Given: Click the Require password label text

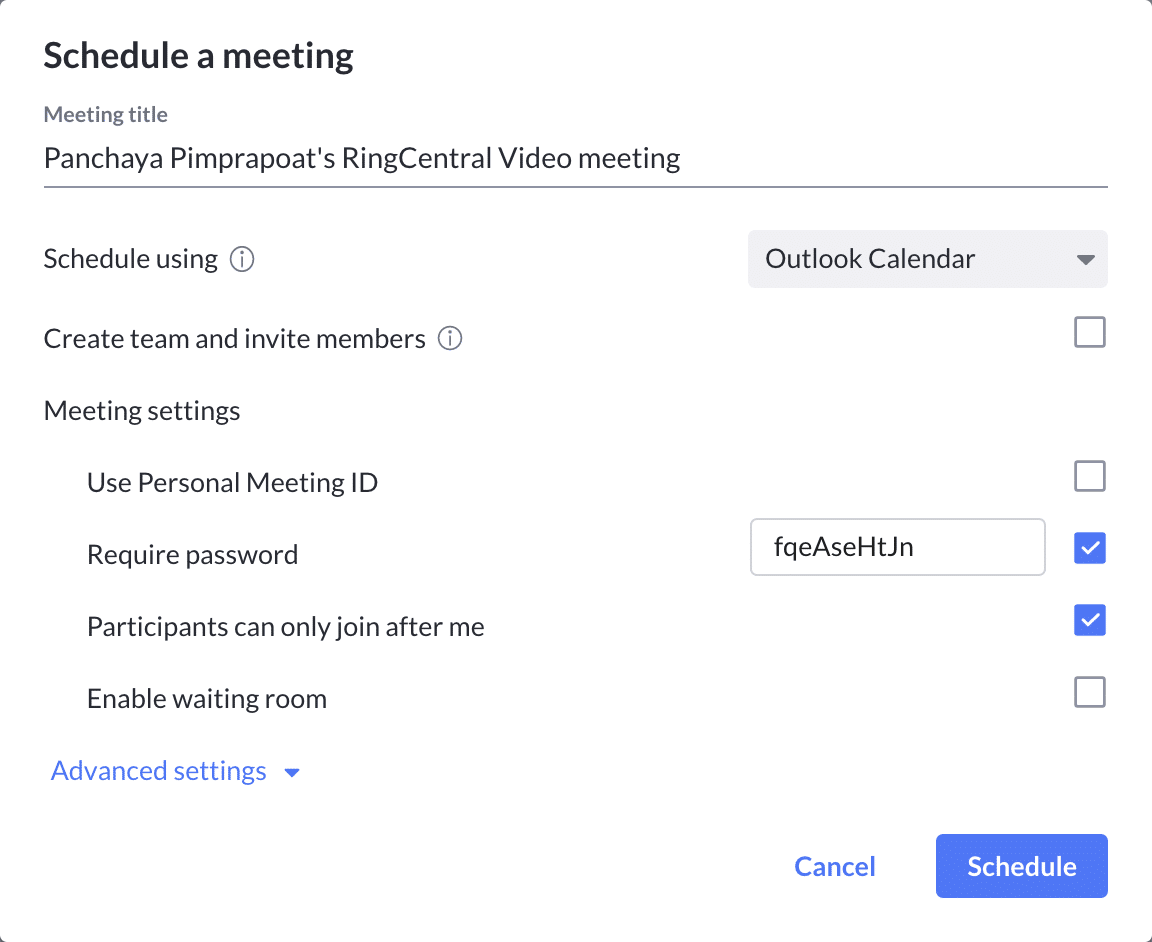Looking at the screenshot, I should [193, 555].
